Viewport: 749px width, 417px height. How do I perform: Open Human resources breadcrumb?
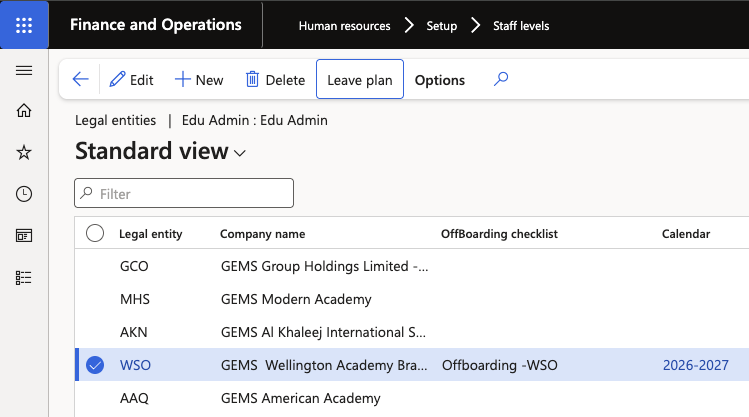point(344,26)
